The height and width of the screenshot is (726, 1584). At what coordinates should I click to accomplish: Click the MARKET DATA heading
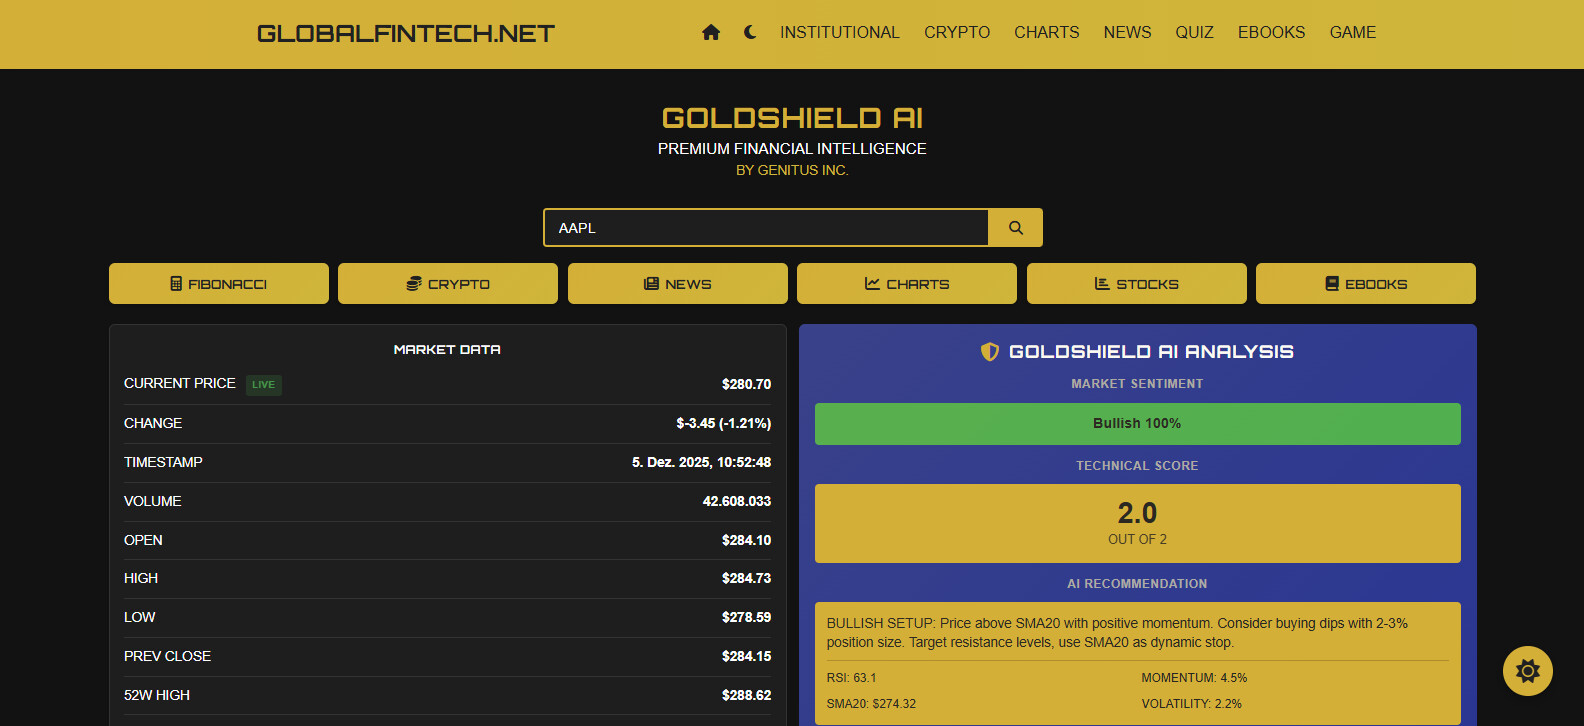click(447, 350)
